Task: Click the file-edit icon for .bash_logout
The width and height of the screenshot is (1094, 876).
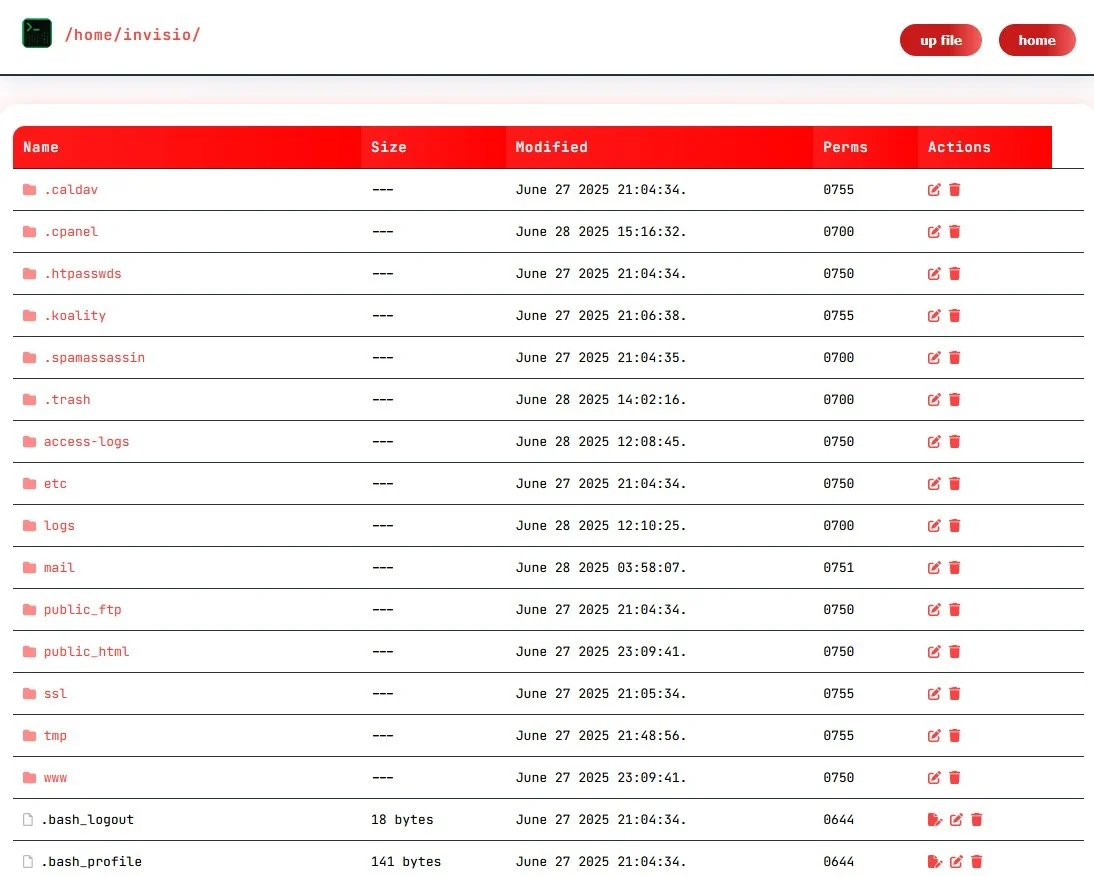Action: 935,819
